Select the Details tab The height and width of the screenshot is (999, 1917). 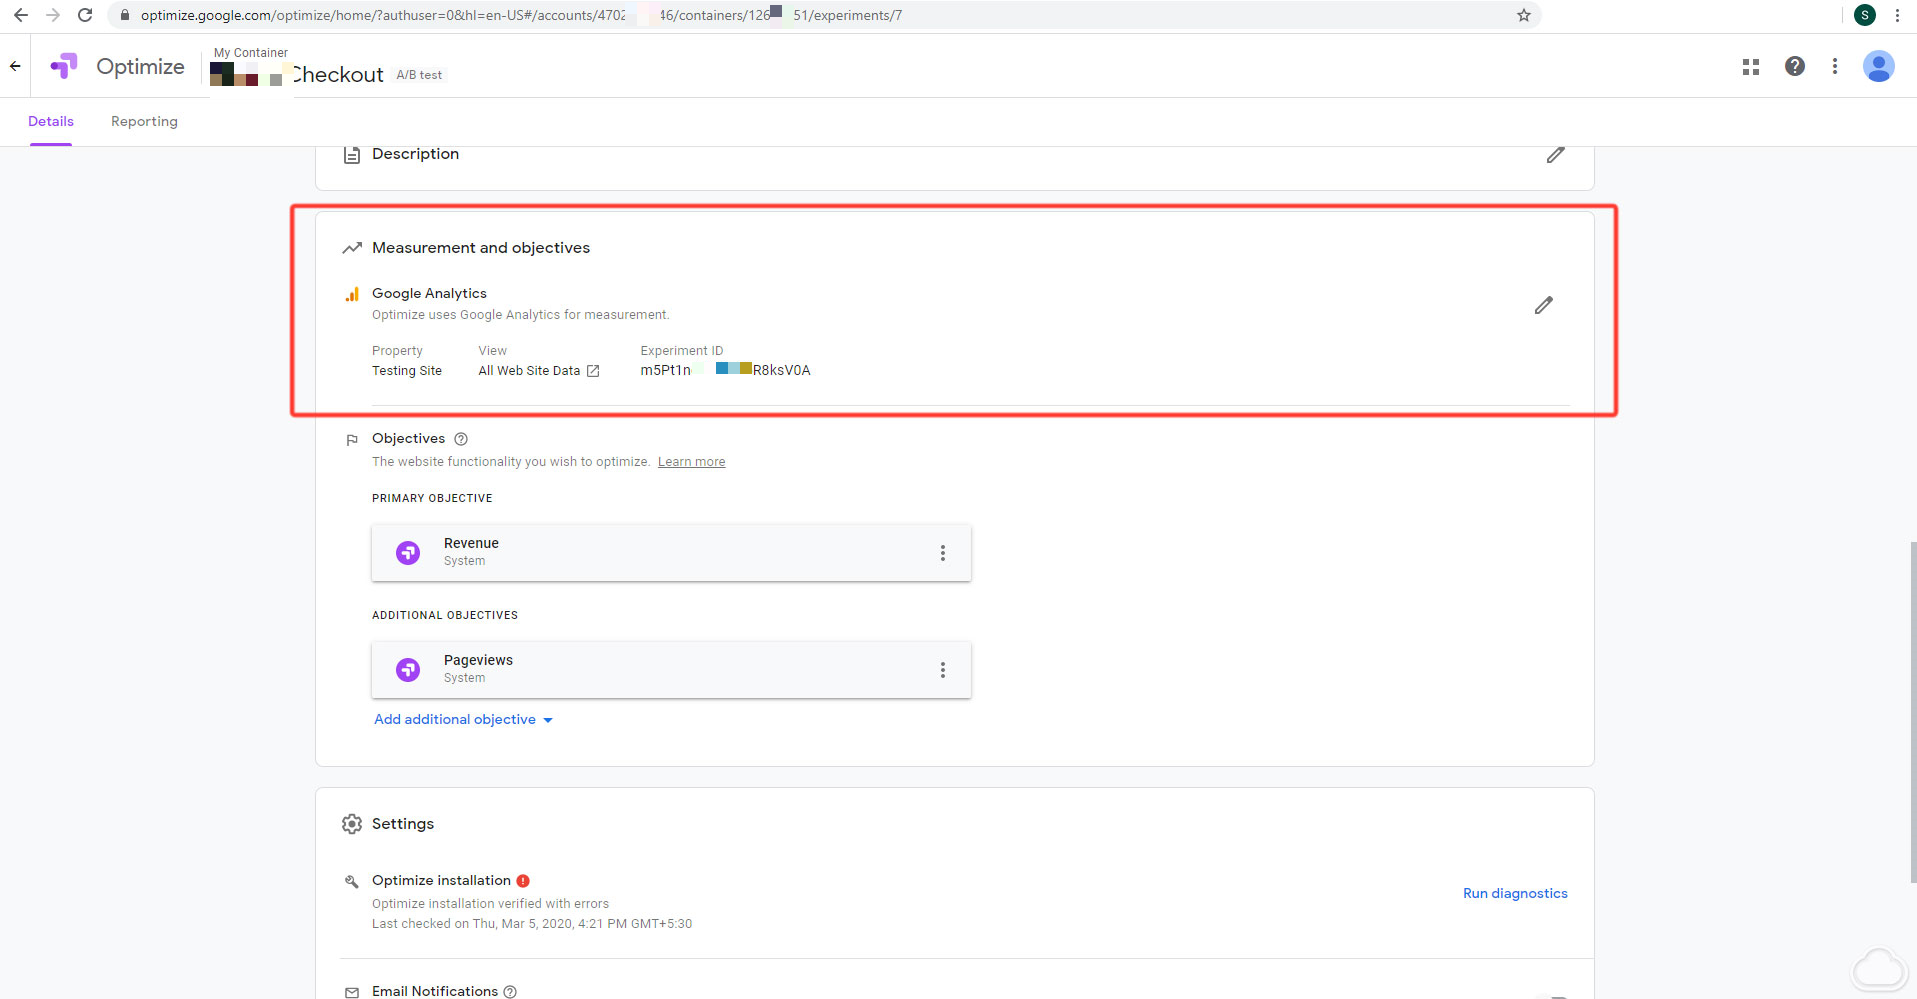[x=51, y=122]
